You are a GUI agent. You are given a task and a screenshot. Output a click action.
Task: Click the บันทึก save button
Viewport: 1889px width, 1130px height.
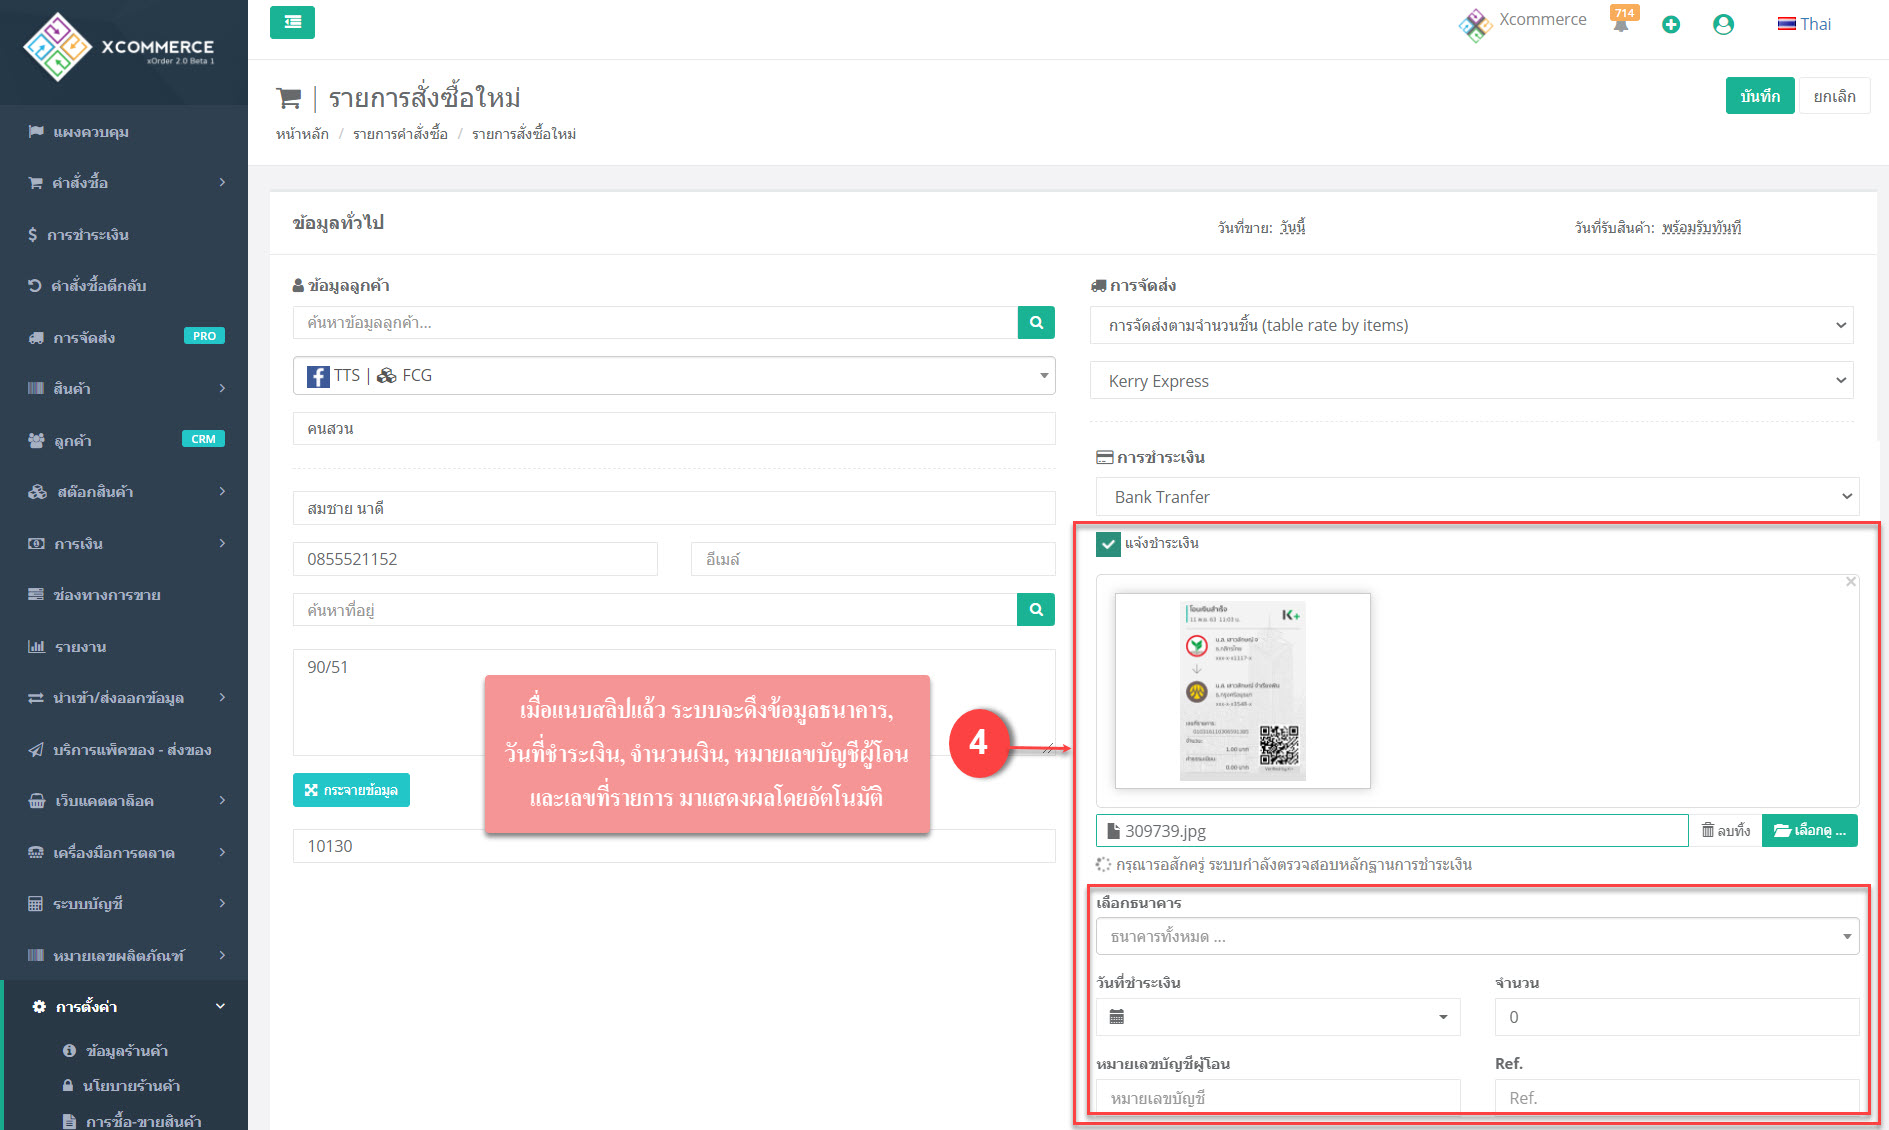tap(1759, 96)
